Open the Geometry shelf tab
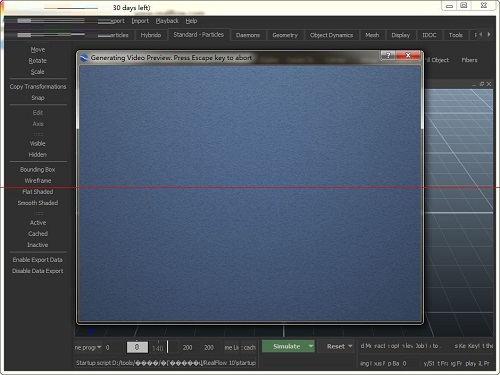 click(285, 35)
